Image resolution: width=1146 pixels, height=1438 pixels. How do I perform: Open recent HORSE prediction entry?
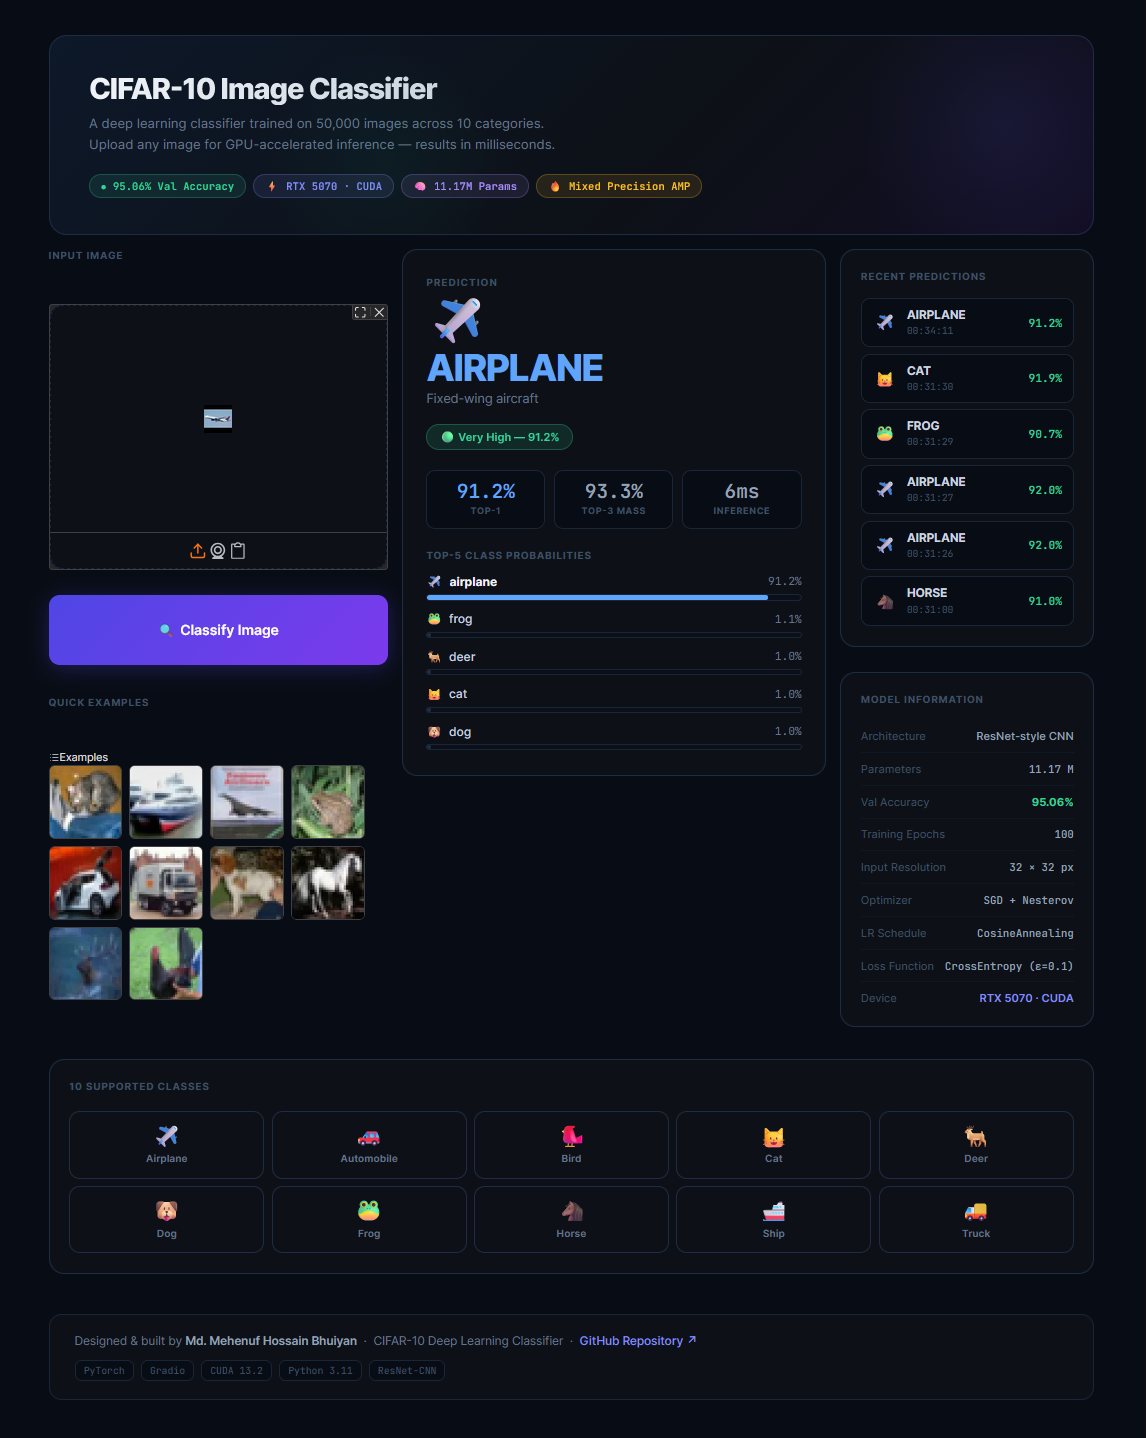[x=967, y=601]
